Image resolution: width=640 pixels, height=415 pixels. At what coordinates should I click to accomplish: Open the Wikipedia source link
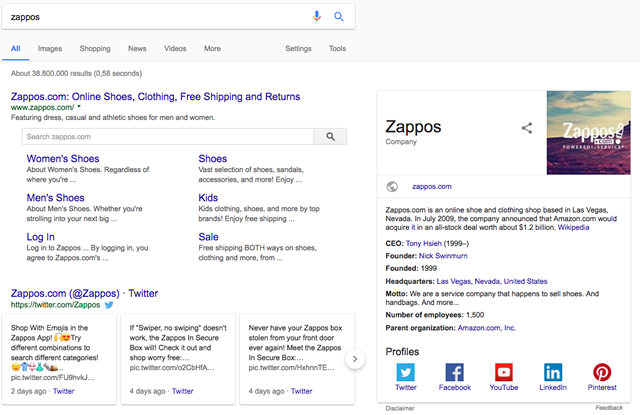point(573,227)
